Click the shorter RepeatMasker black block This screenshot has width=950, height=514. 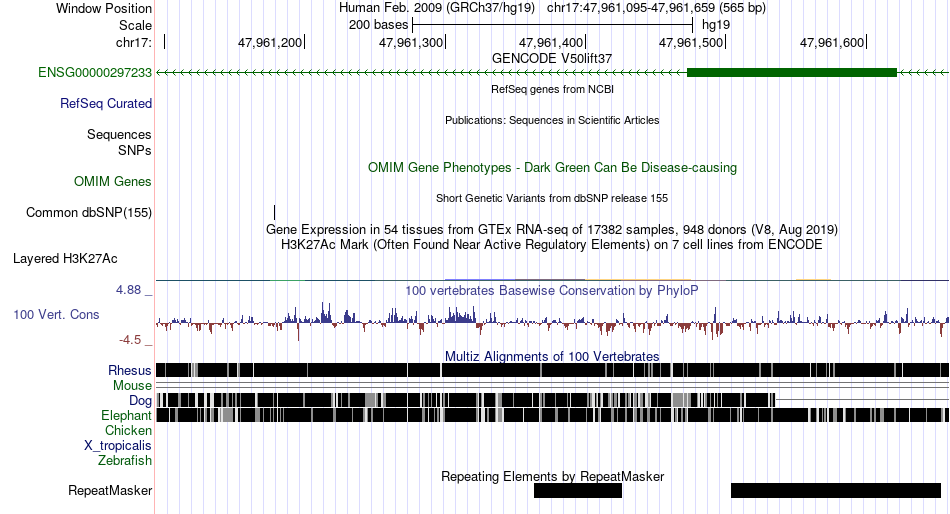coord(578,491)
